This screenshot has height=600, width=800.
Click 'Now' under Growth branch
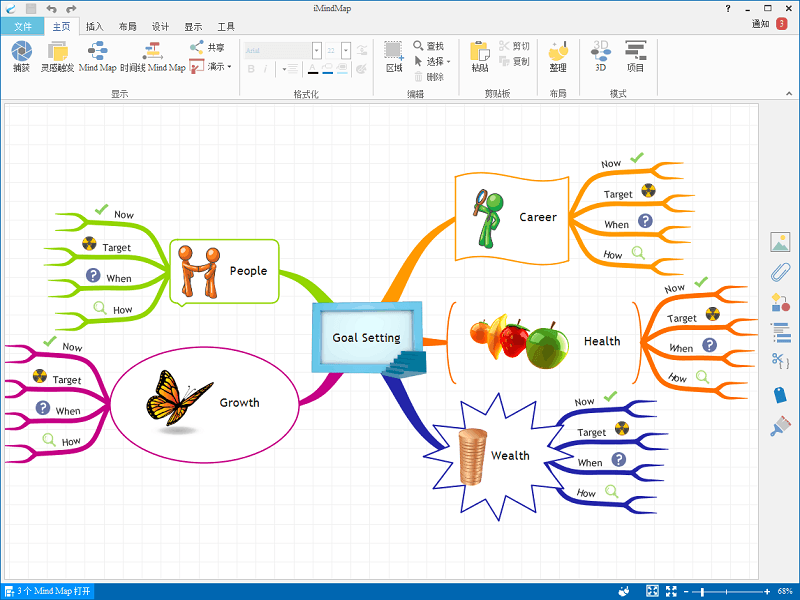pos(72,347)
